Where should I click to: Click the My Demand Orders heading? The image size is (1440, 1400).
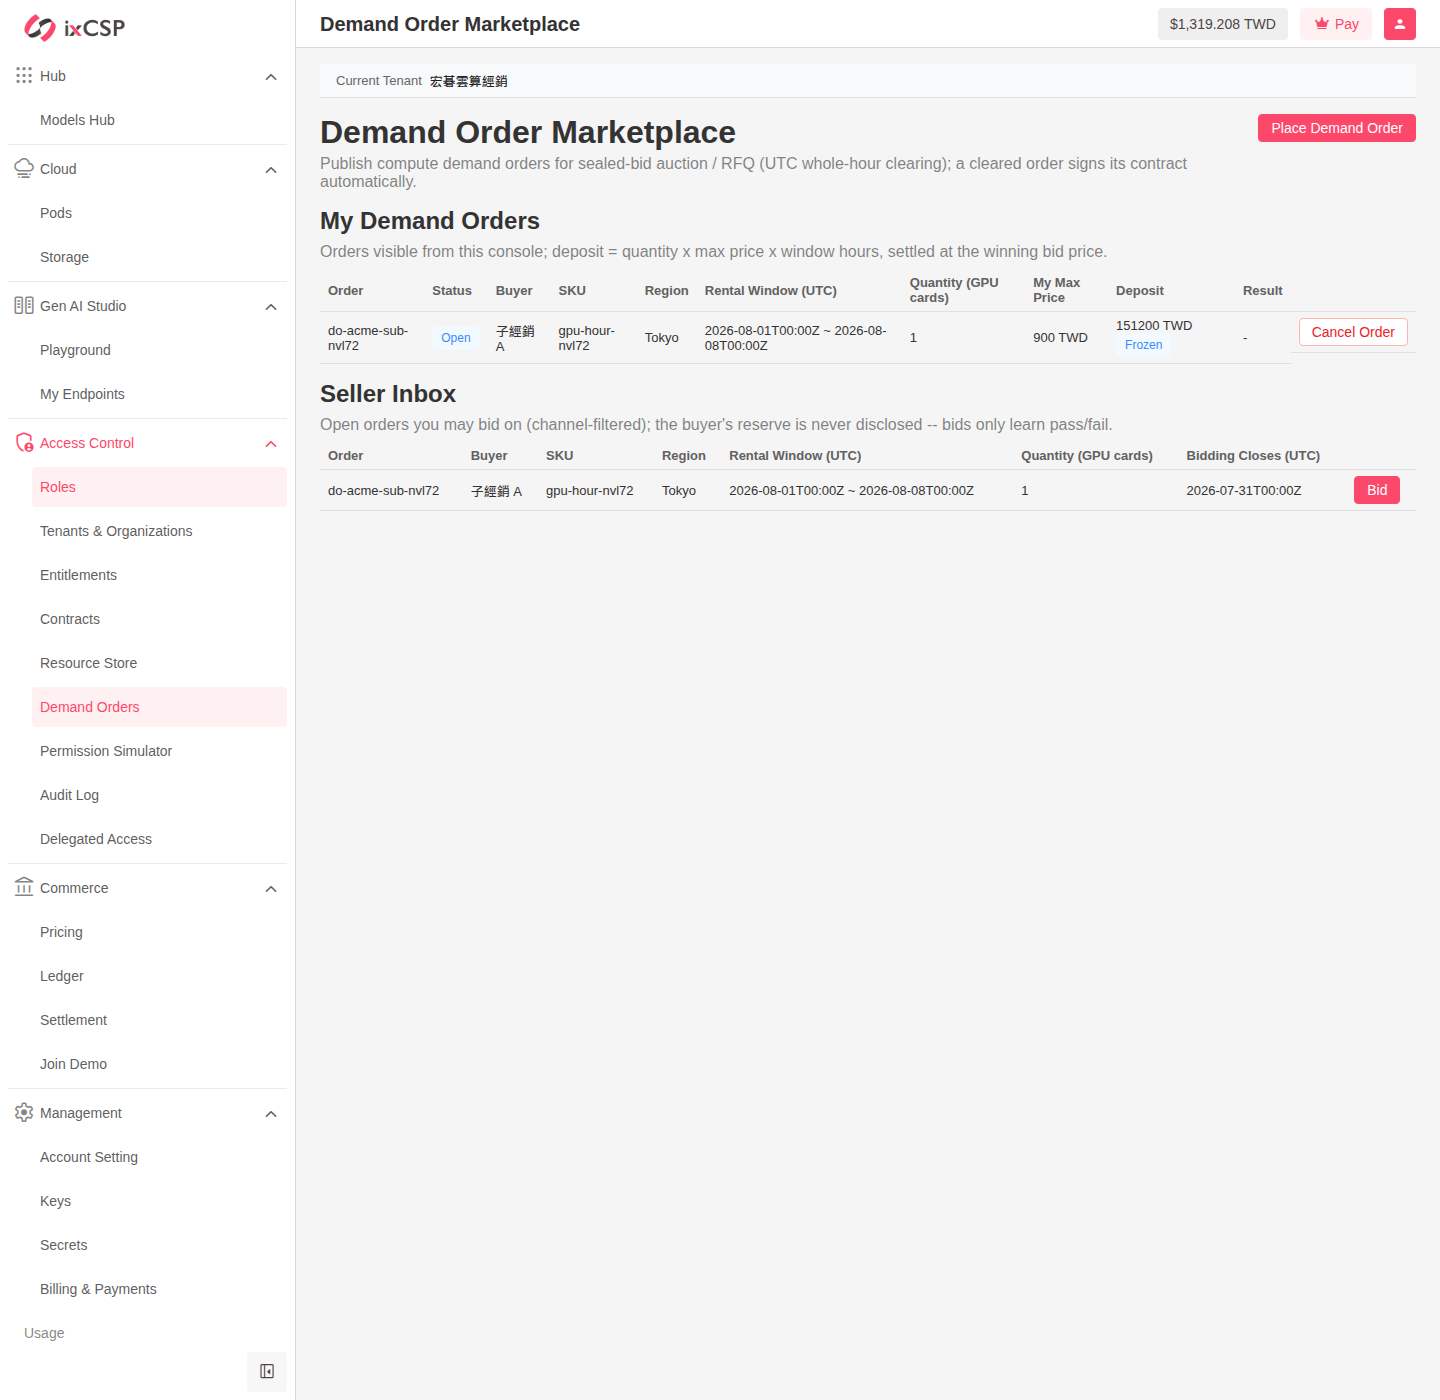pos(430,221)
